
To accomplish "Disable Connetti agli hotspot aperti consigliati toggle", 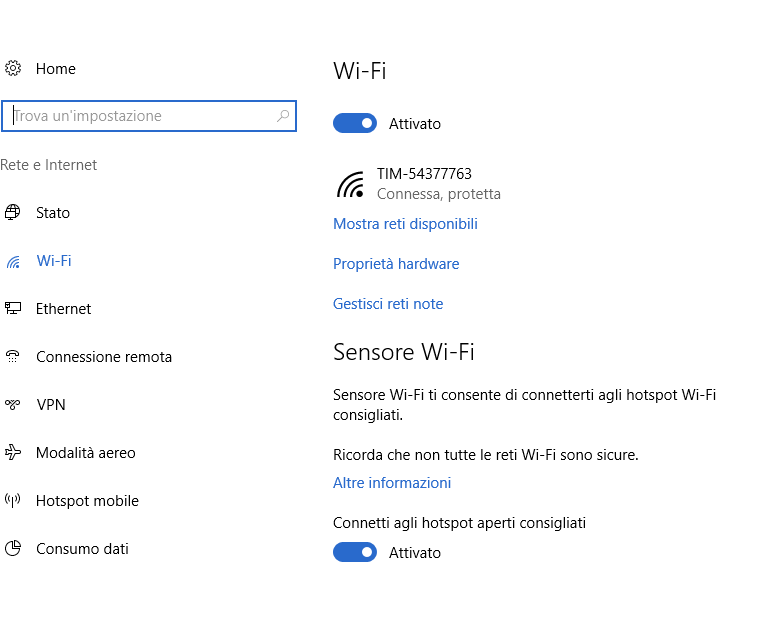I will [355, 552].
